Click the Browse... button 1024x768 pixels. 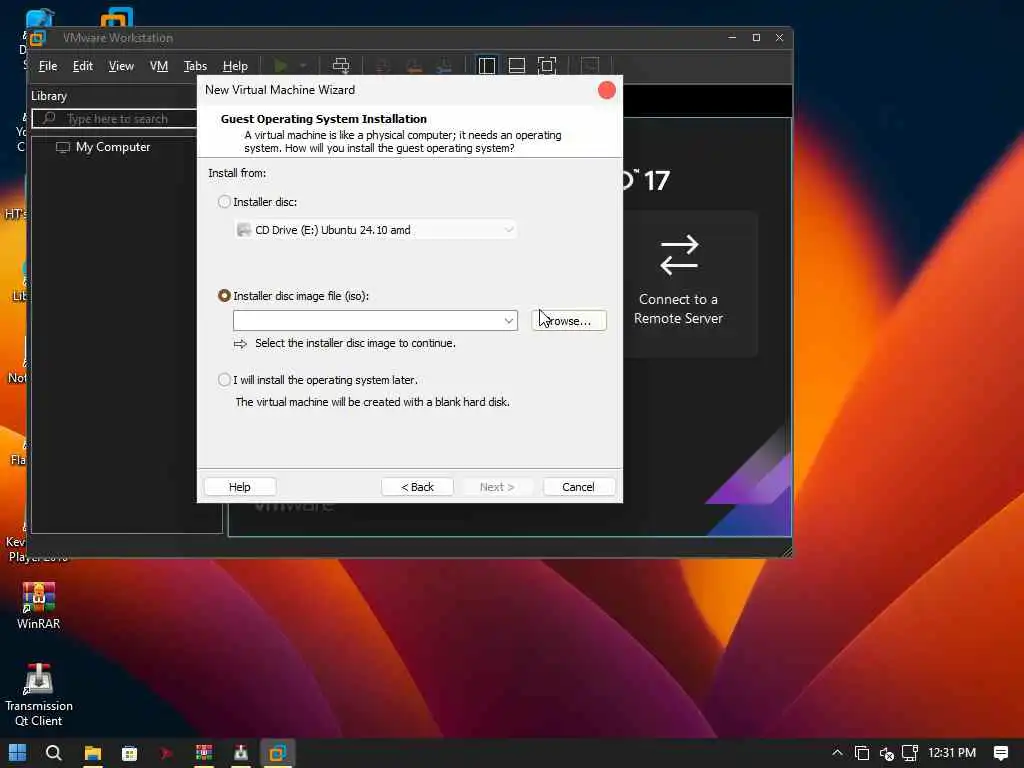coord(569,321)
